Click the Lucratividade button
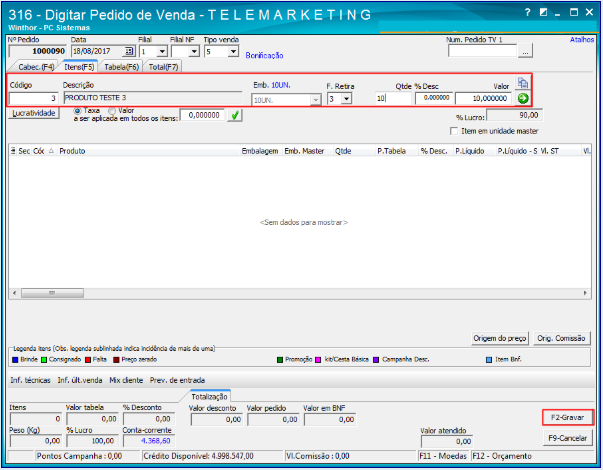 point(34,113)
